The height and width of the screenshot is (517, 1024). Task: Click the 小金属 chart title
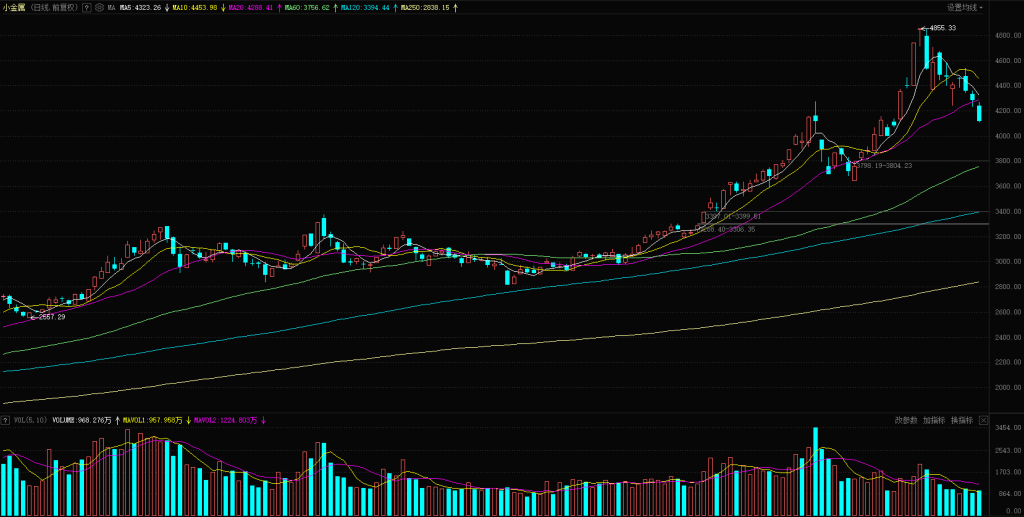[x=14, y=7]
